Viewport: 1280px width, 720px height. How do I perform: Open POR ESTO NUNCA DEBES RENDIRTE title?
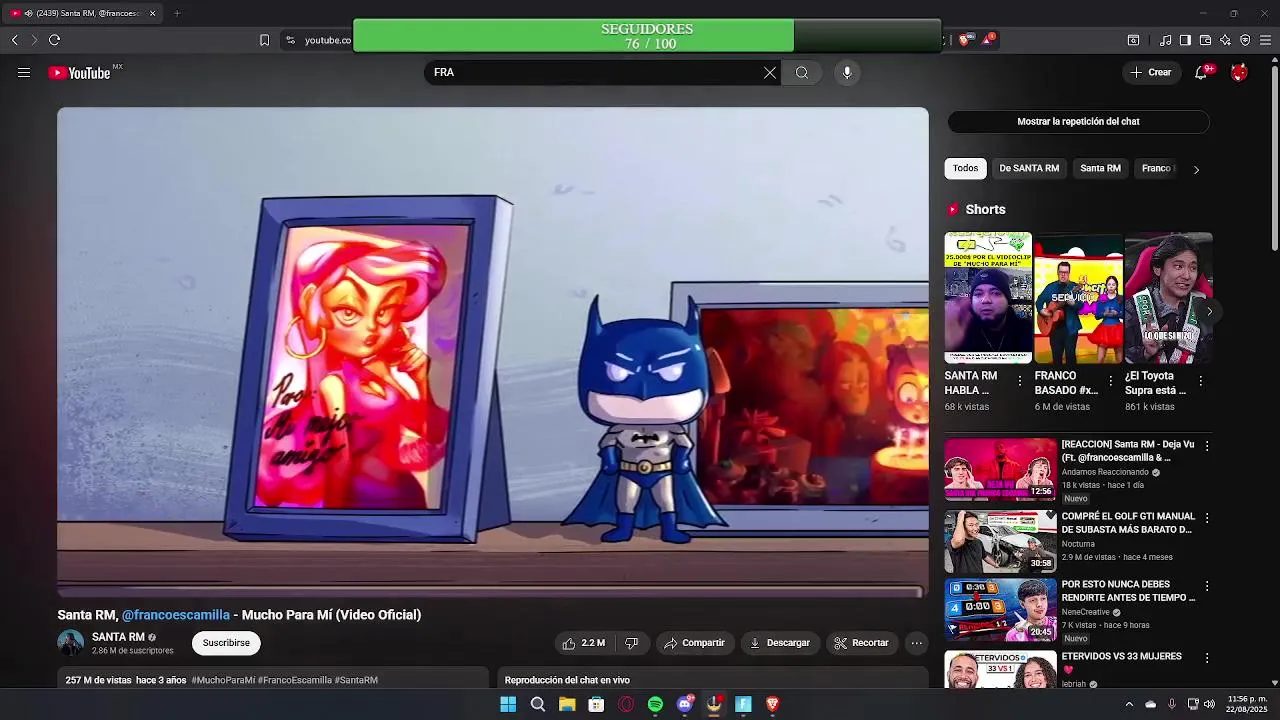pyautogui.click(x=1128, y=591)
